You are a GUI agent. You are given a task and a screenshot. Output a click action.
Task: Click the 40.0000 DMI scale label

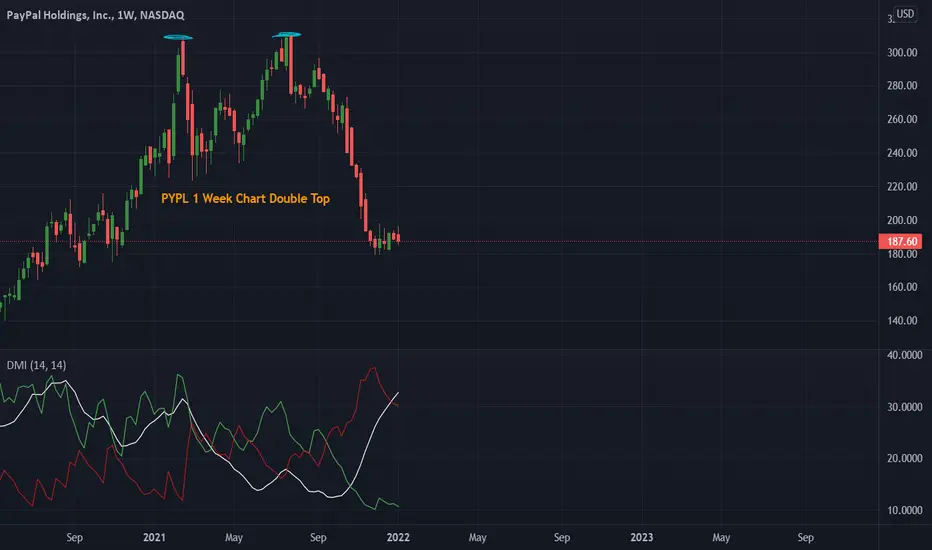[x=904, y=355]
